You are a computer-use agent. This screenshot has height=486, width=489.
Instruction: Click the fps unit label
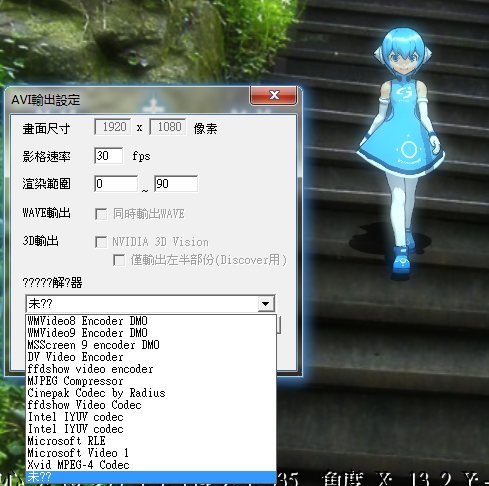tap(141, 156)
